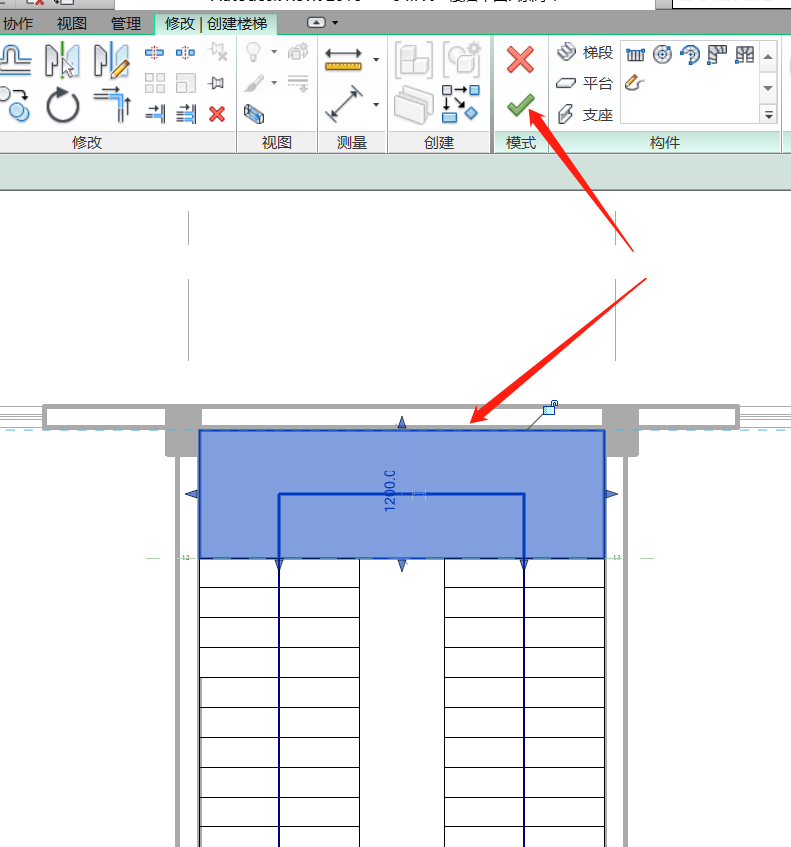Click the red X to cancel edit mode
The width and height of the screenshot is (791, 847).
click(520, 59)
